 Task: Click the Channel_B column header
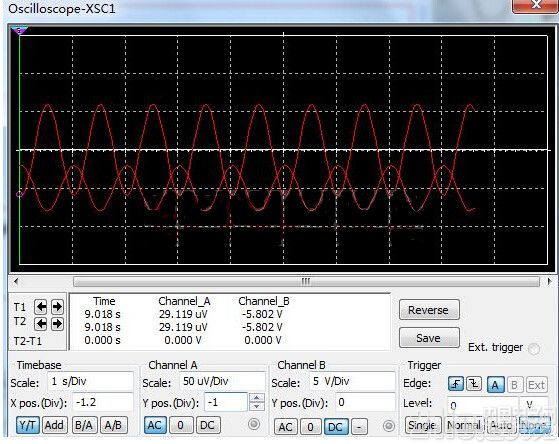[x=264, y=301]
